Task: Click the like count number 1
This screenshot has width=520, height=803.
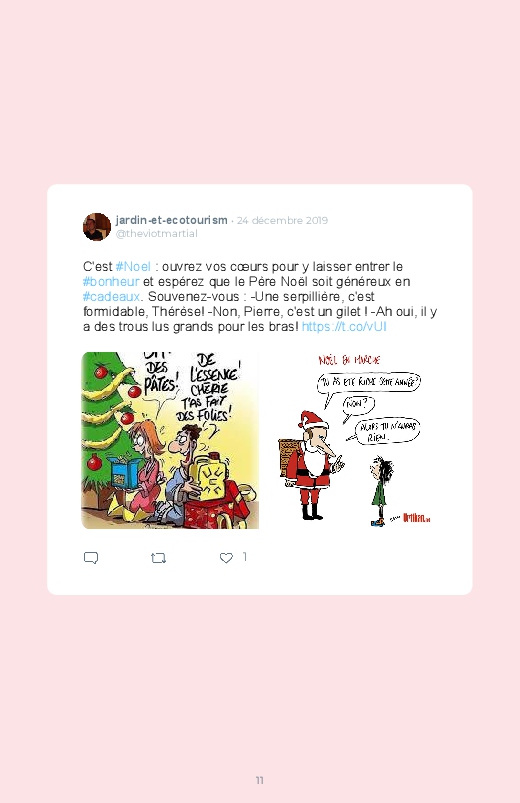Action: point(245,557)
